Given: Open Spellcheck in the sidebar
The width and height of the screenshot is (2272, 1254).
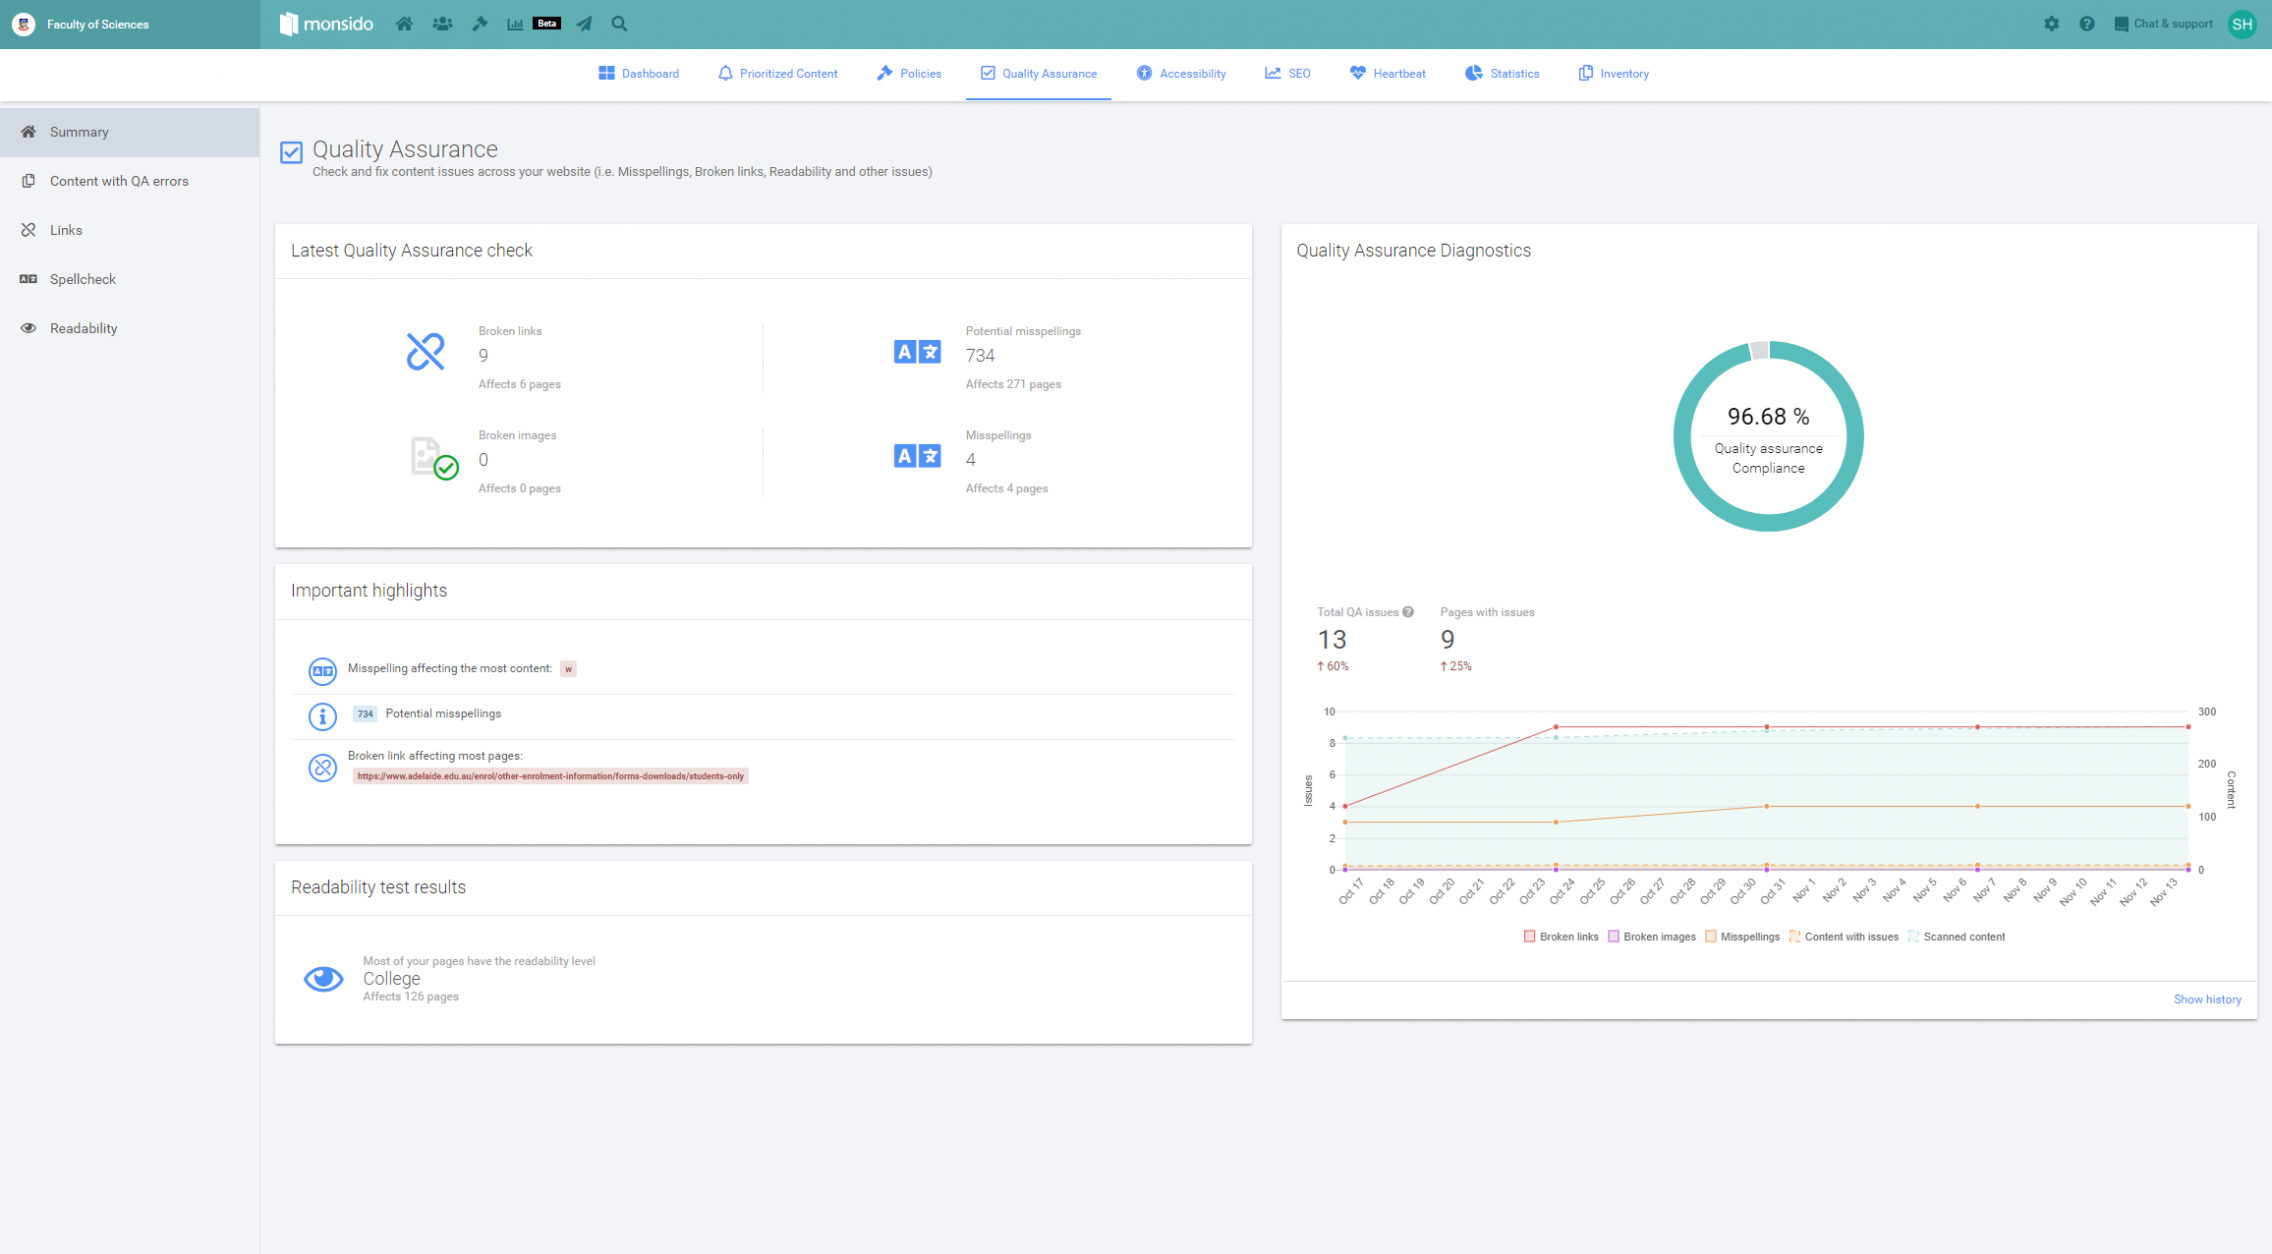Looking at the screenshot, I should (82, 279).
